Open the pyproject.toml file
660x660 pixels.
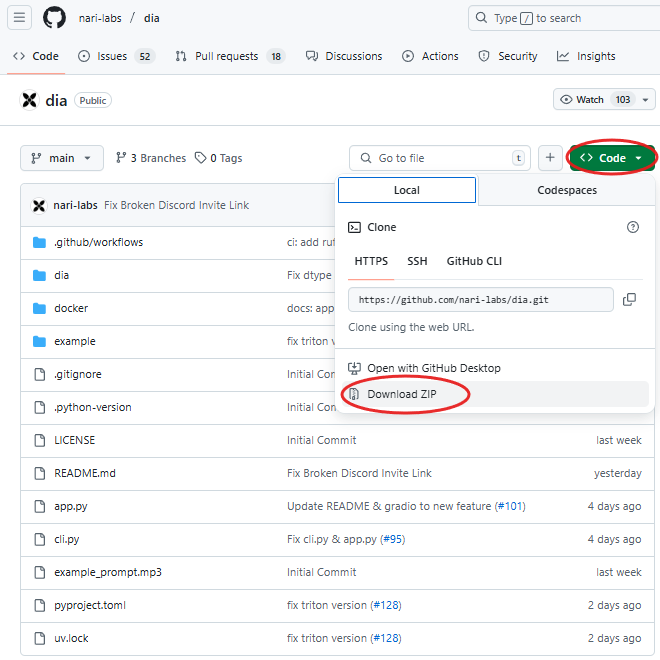click(90, 605)
